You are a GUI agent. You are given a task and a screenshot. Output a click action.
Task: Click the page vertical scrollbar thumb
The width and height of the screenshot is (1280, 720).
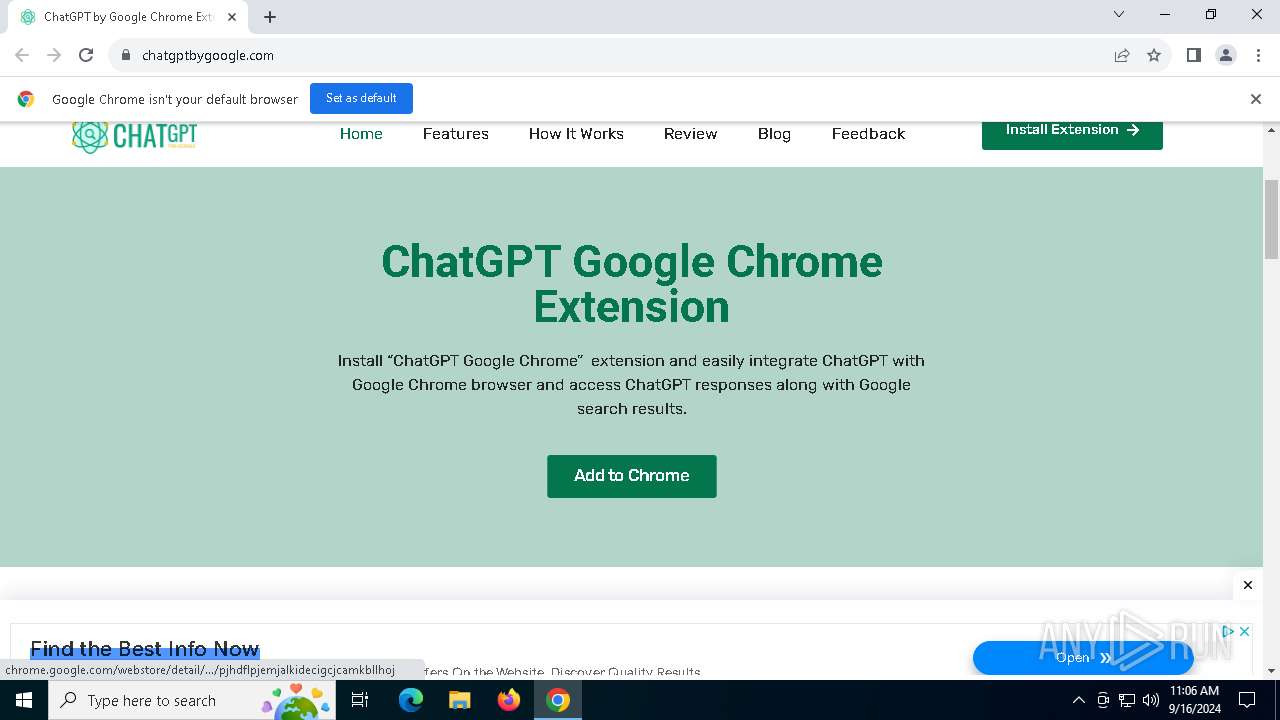[x=1272, y=219]
